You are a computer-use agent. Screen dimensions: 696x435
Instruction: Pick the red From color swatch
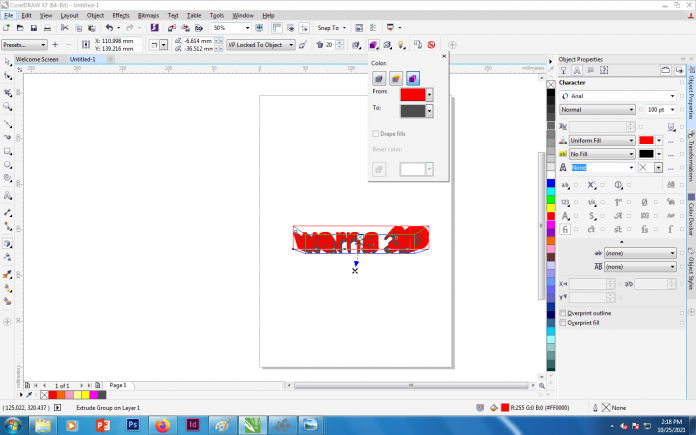click(411, 94)
